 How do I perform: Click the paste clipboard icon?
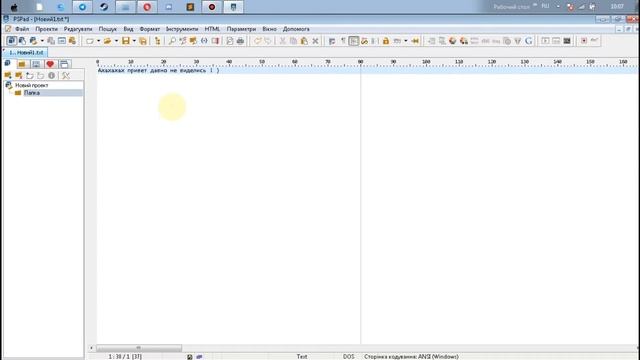coord(304,41)
